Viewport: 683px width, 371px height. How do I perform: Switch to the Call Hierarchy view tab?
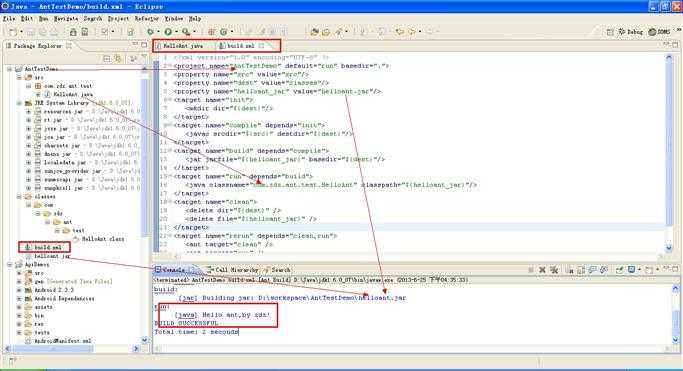click(x=233, y=270)
